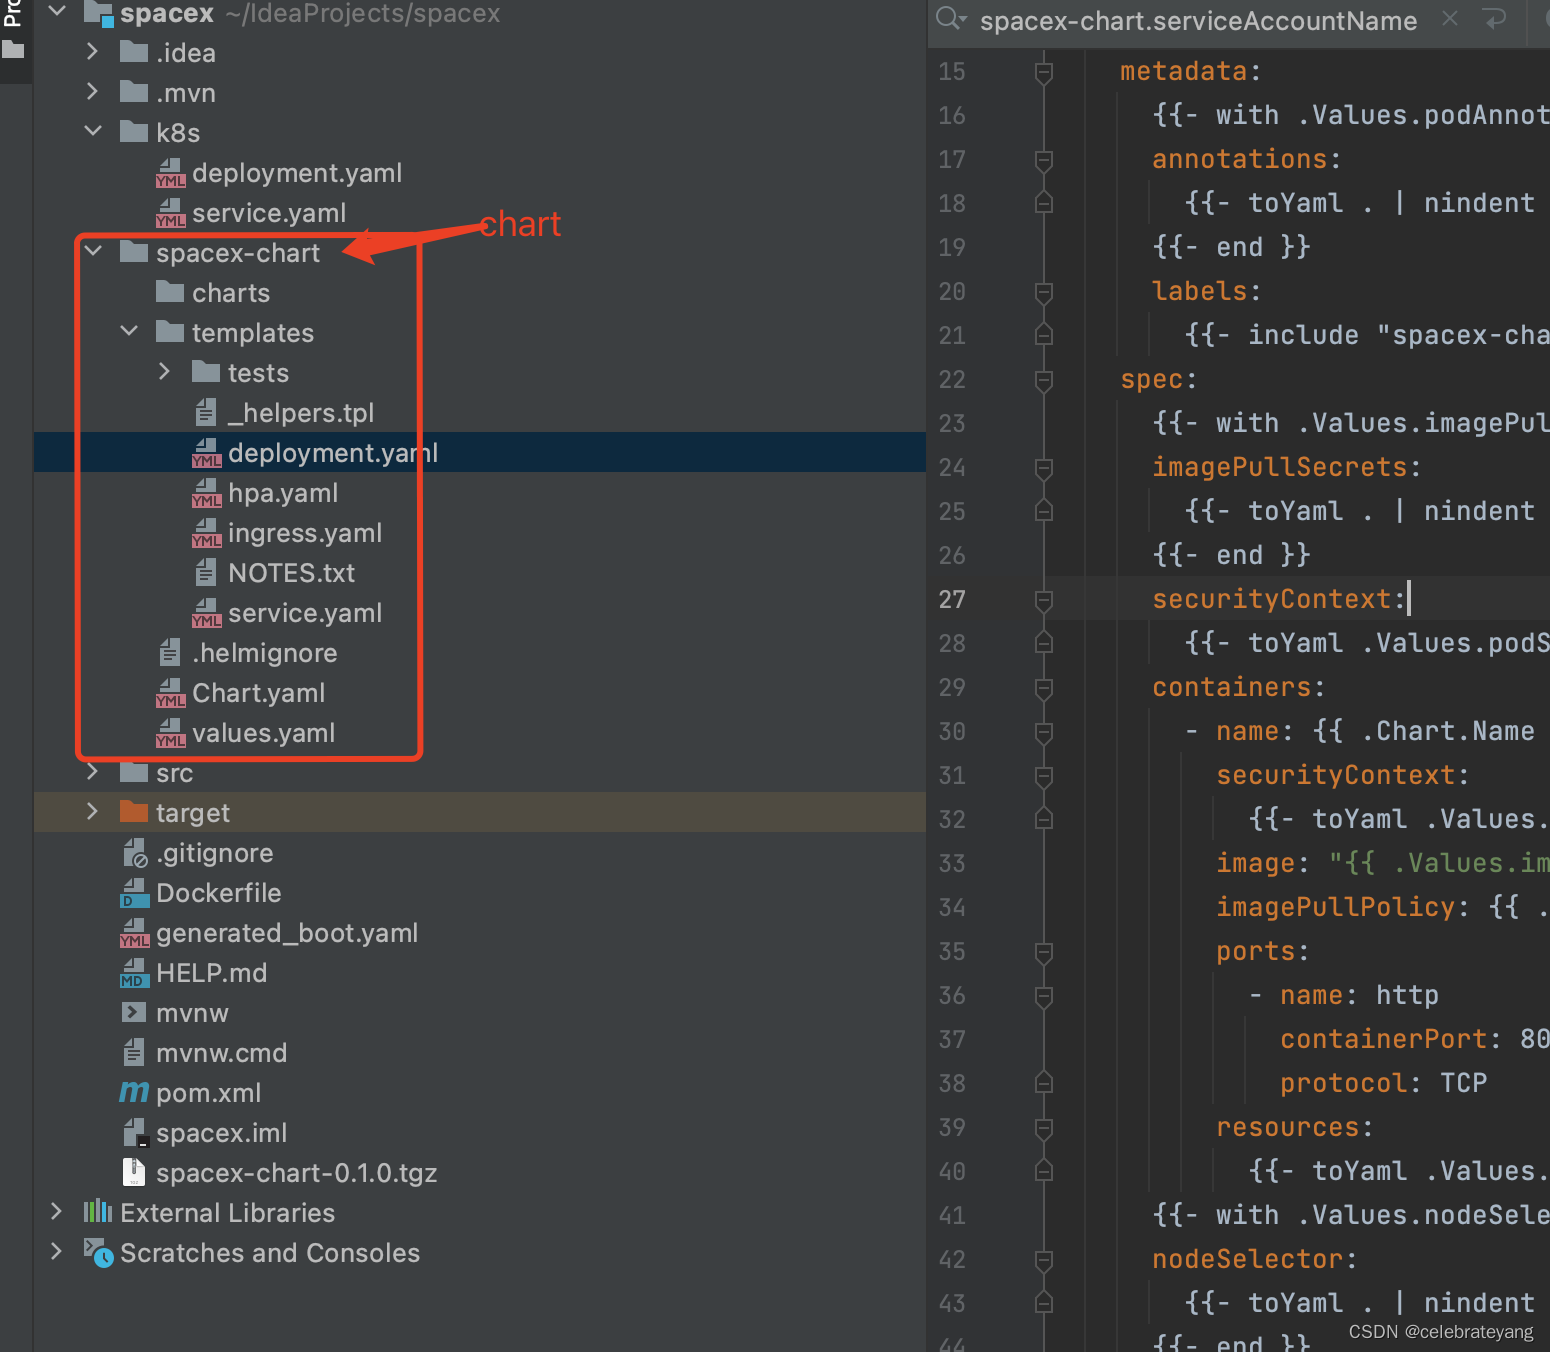
Task: Select the .idea folder icon
Action: 134,51
